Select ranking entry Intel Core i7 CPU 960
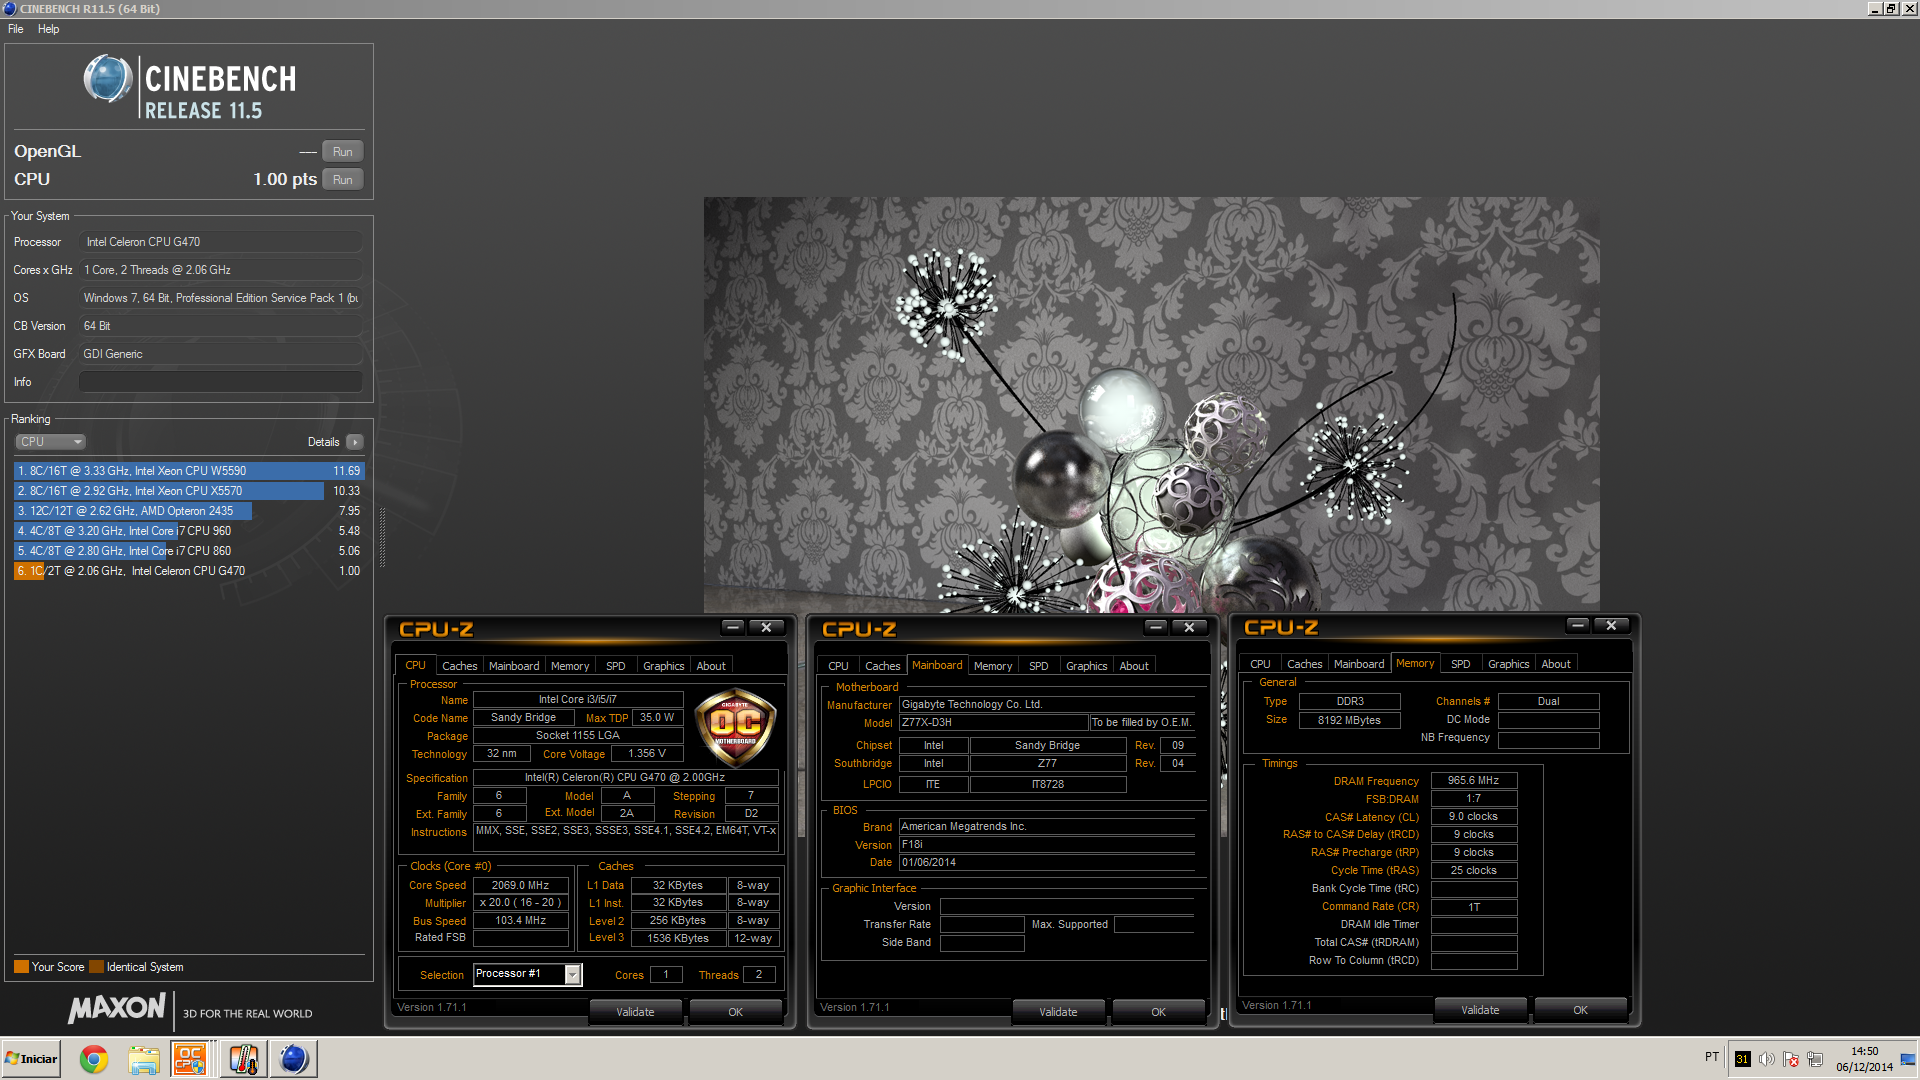1920x1080 pixels. [189, 531]
